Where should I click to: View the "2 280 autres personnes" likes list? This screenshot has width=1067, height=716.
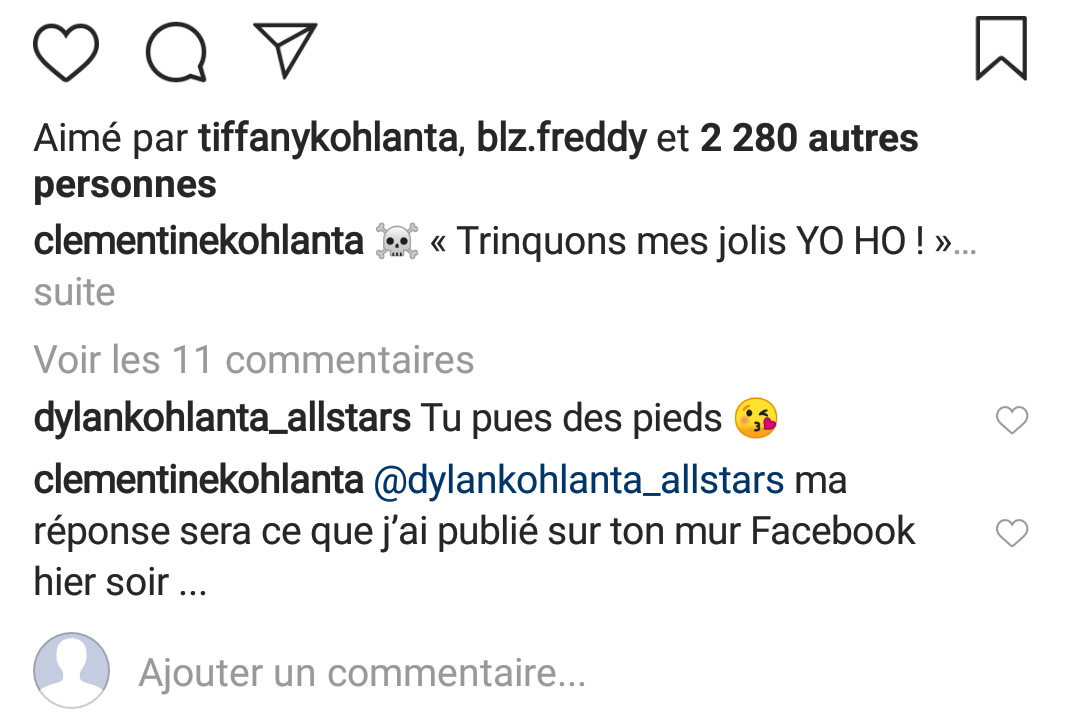pos(476,161)
